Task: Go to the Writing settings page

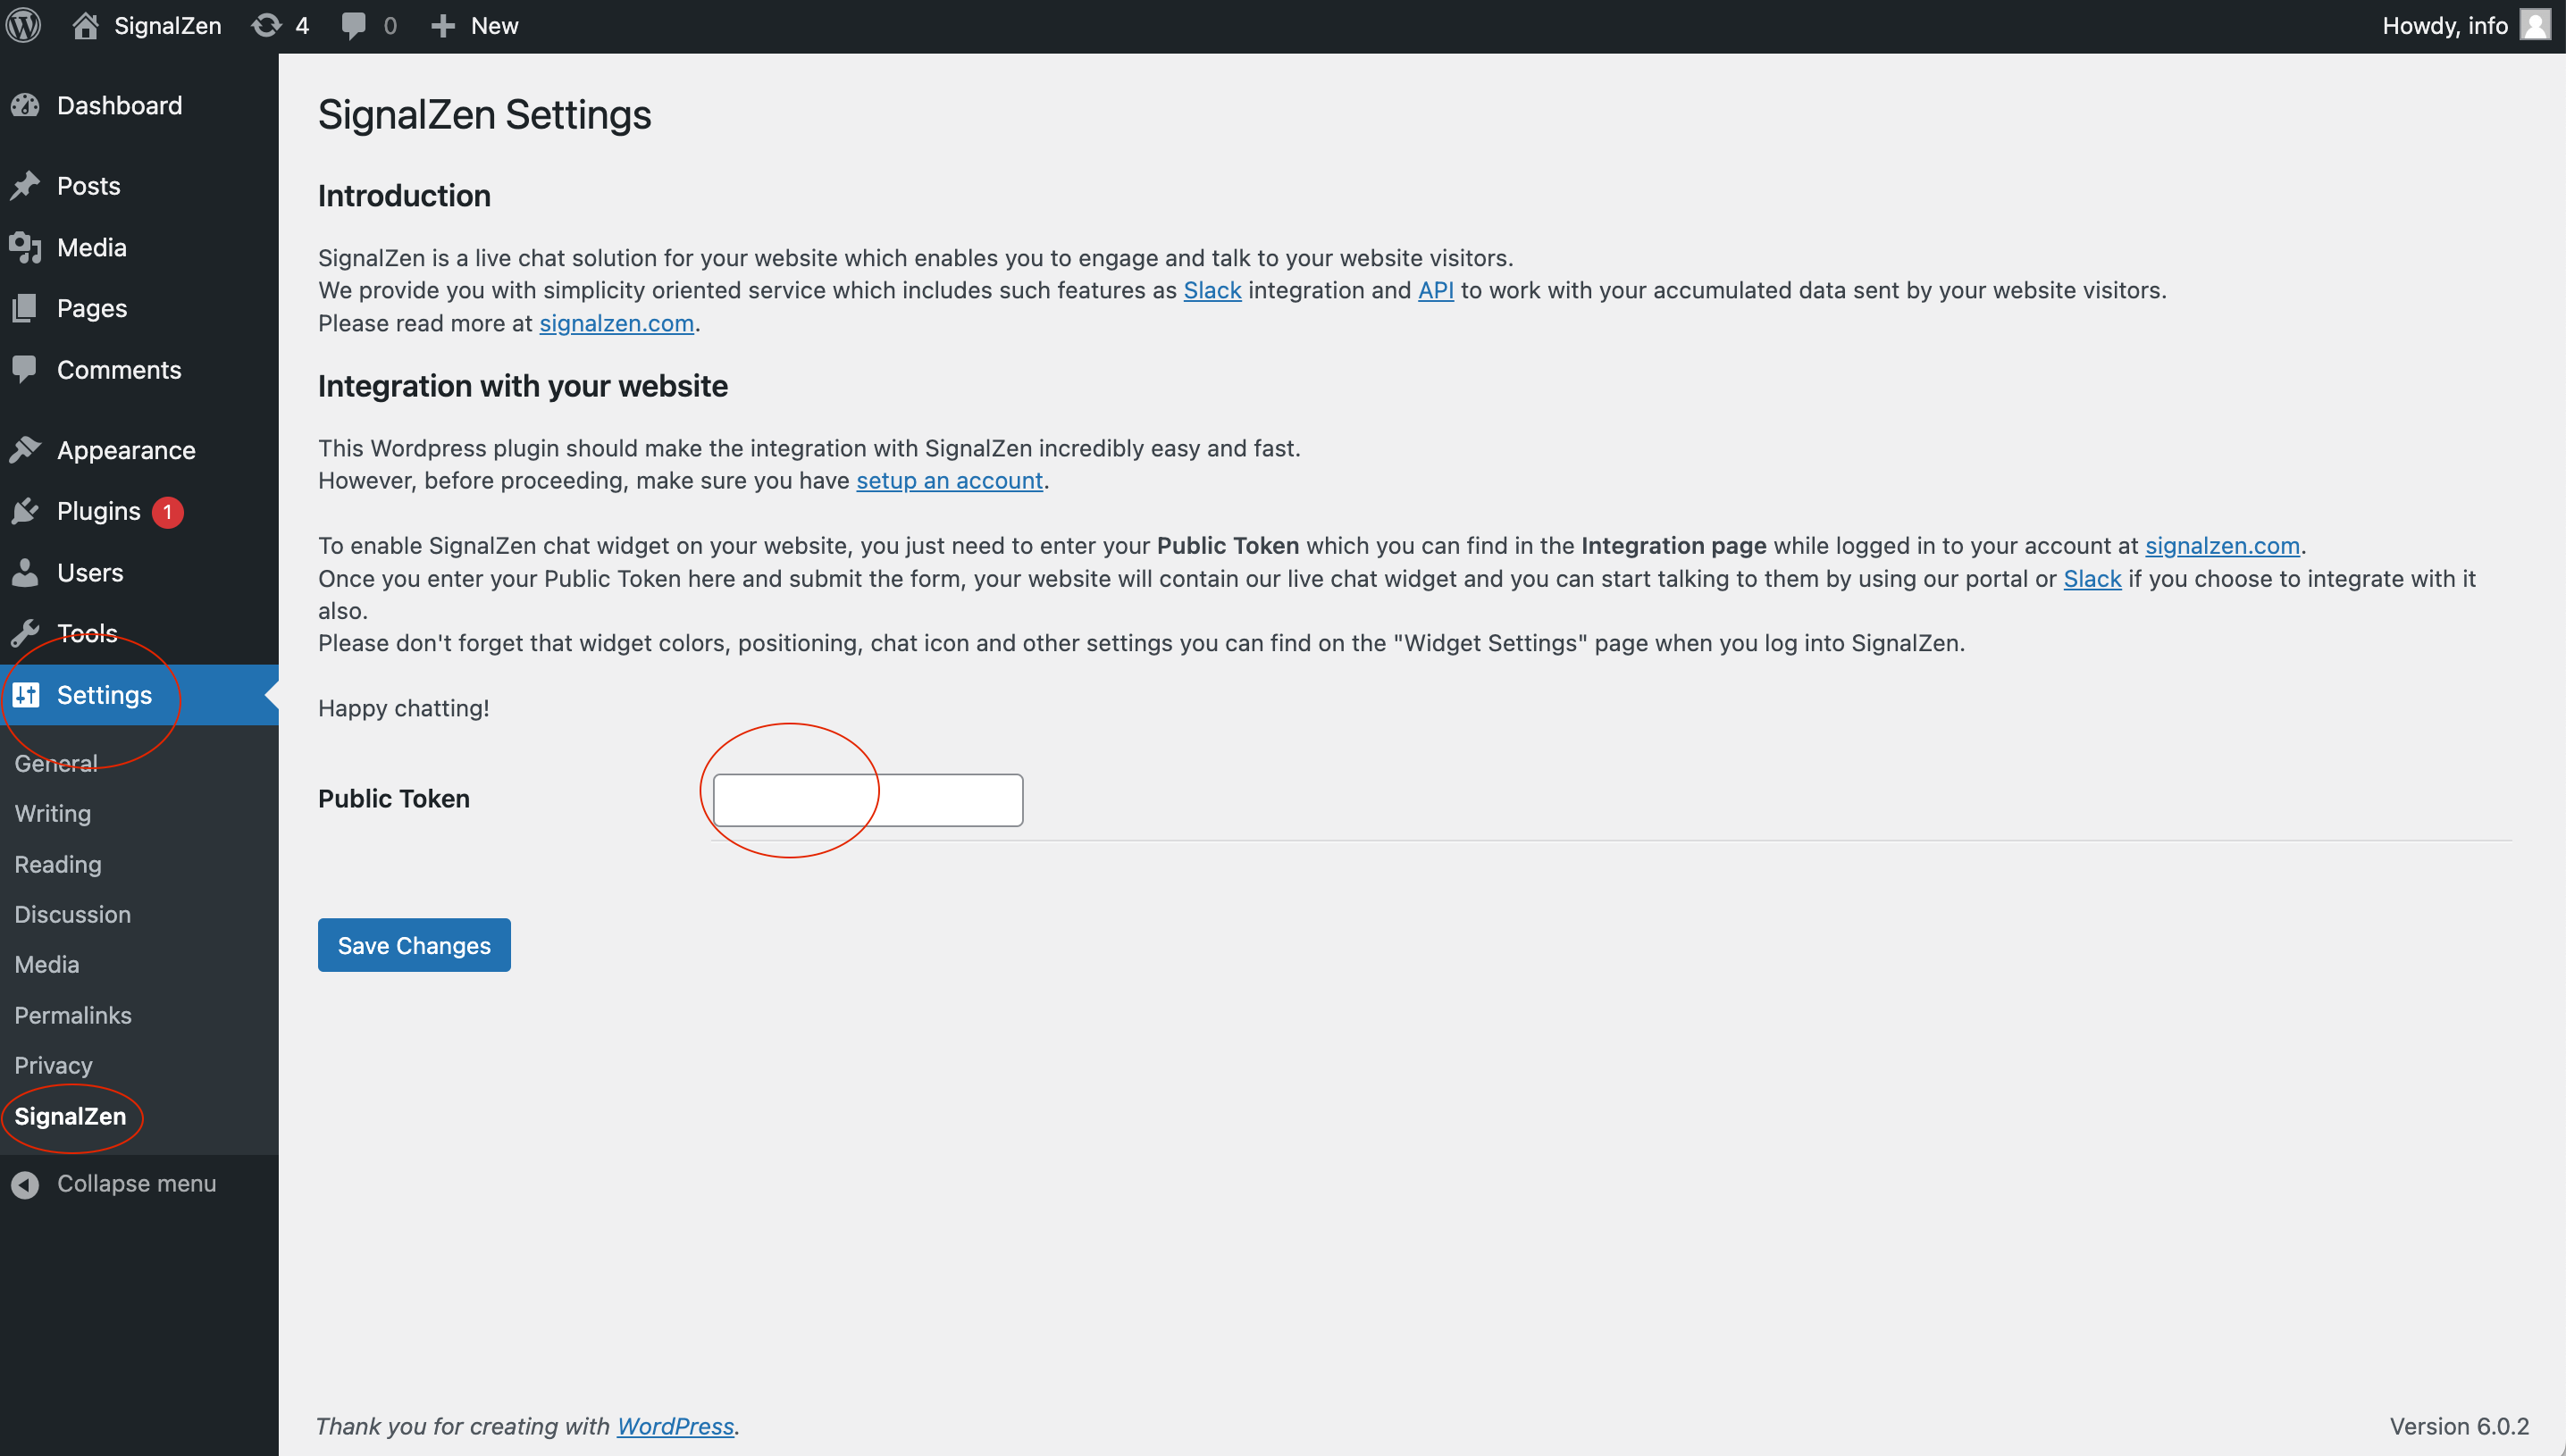Action: point(53,813)
